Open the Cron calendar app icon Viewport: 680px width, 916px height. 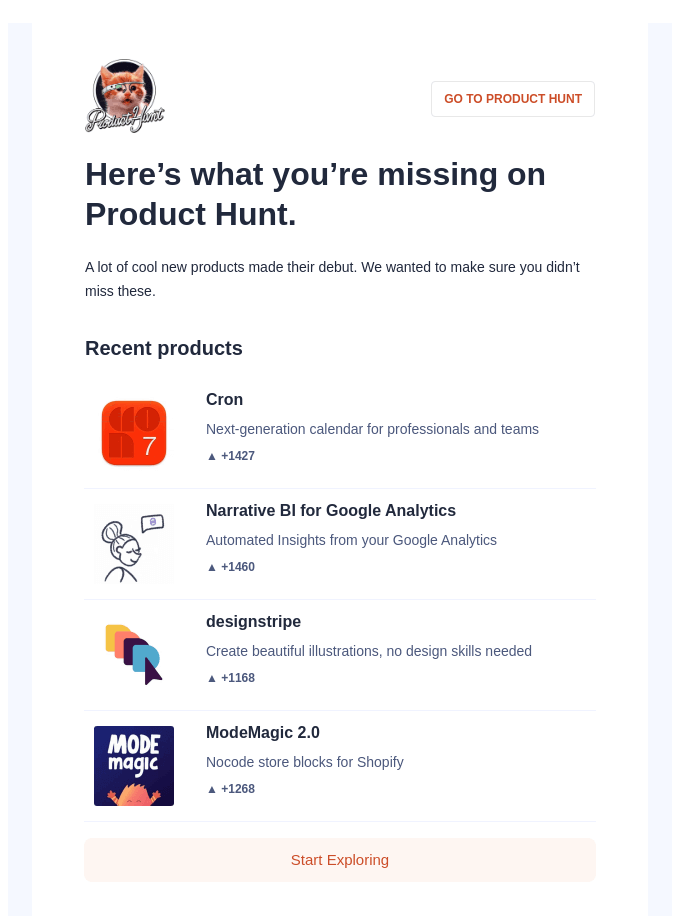point(134,433)
